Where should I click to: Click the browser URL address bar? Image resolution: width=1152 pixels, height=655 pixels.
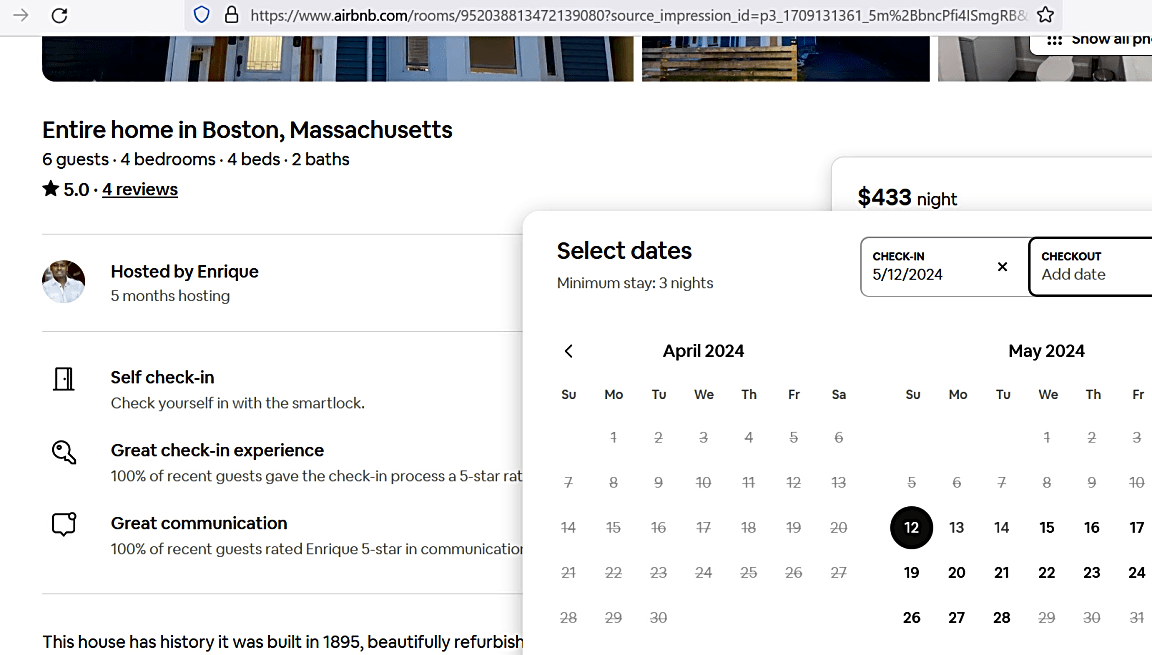(638, 15)
